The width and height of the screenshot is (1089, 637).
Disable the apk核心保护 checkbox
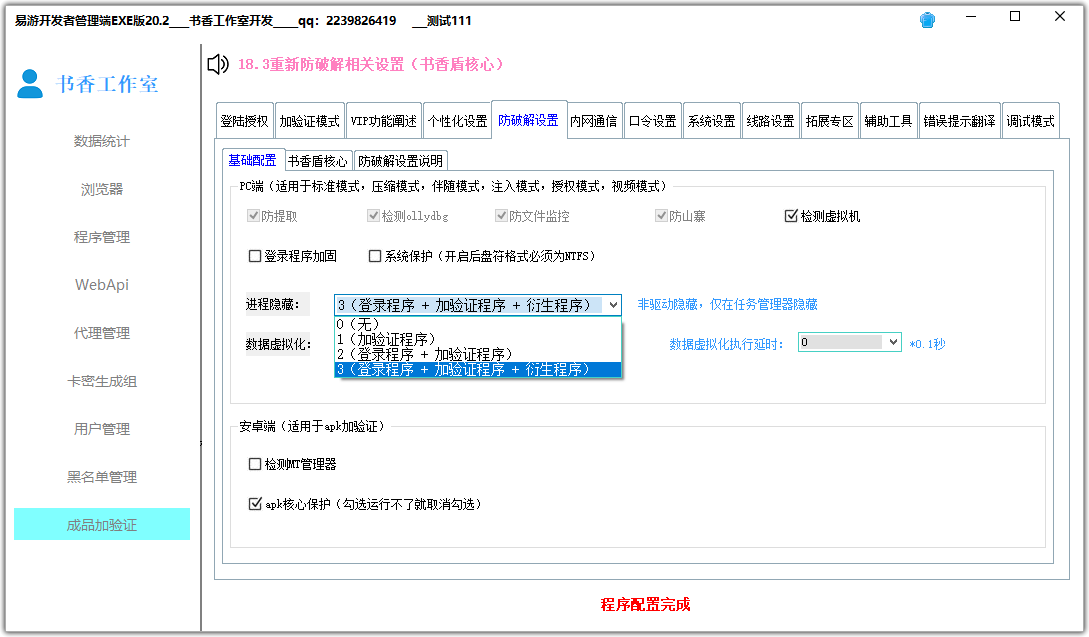pyautogui.click(x=256, y=504)
